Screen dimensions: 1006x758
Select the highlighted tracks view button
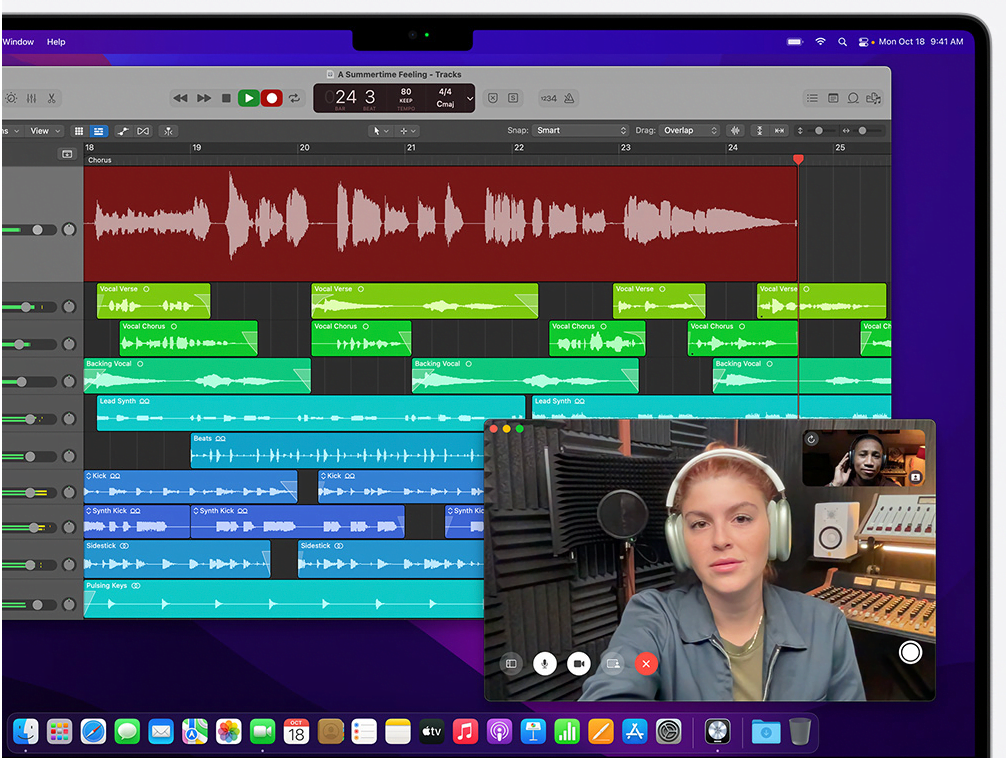click(x=98, y=131)
